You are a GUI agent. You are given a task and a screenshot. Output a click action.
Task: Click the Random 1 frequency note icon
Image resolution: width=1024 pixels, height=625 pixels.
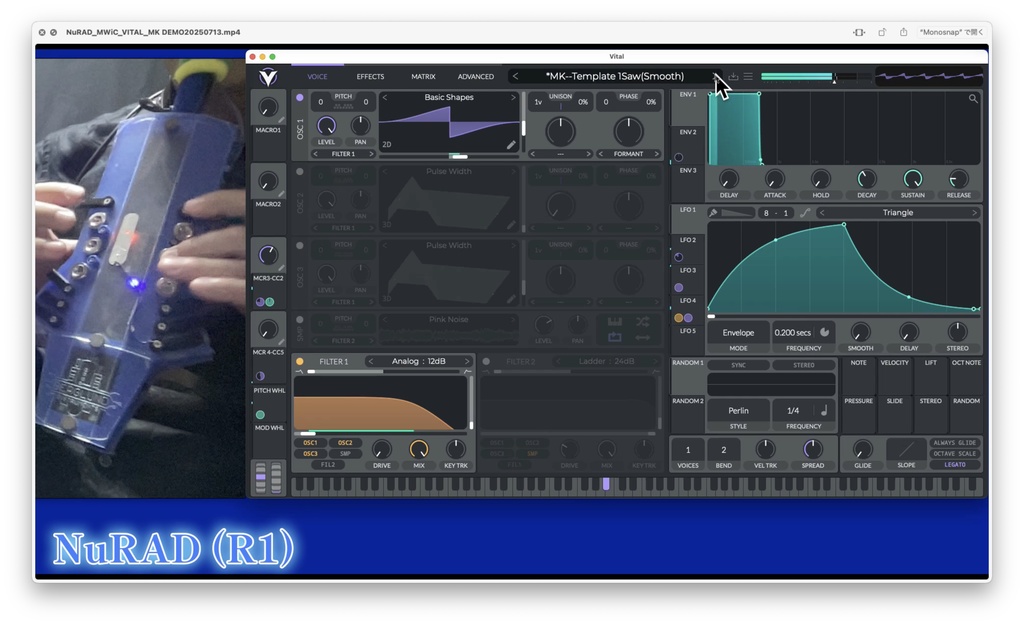(824, 411)
